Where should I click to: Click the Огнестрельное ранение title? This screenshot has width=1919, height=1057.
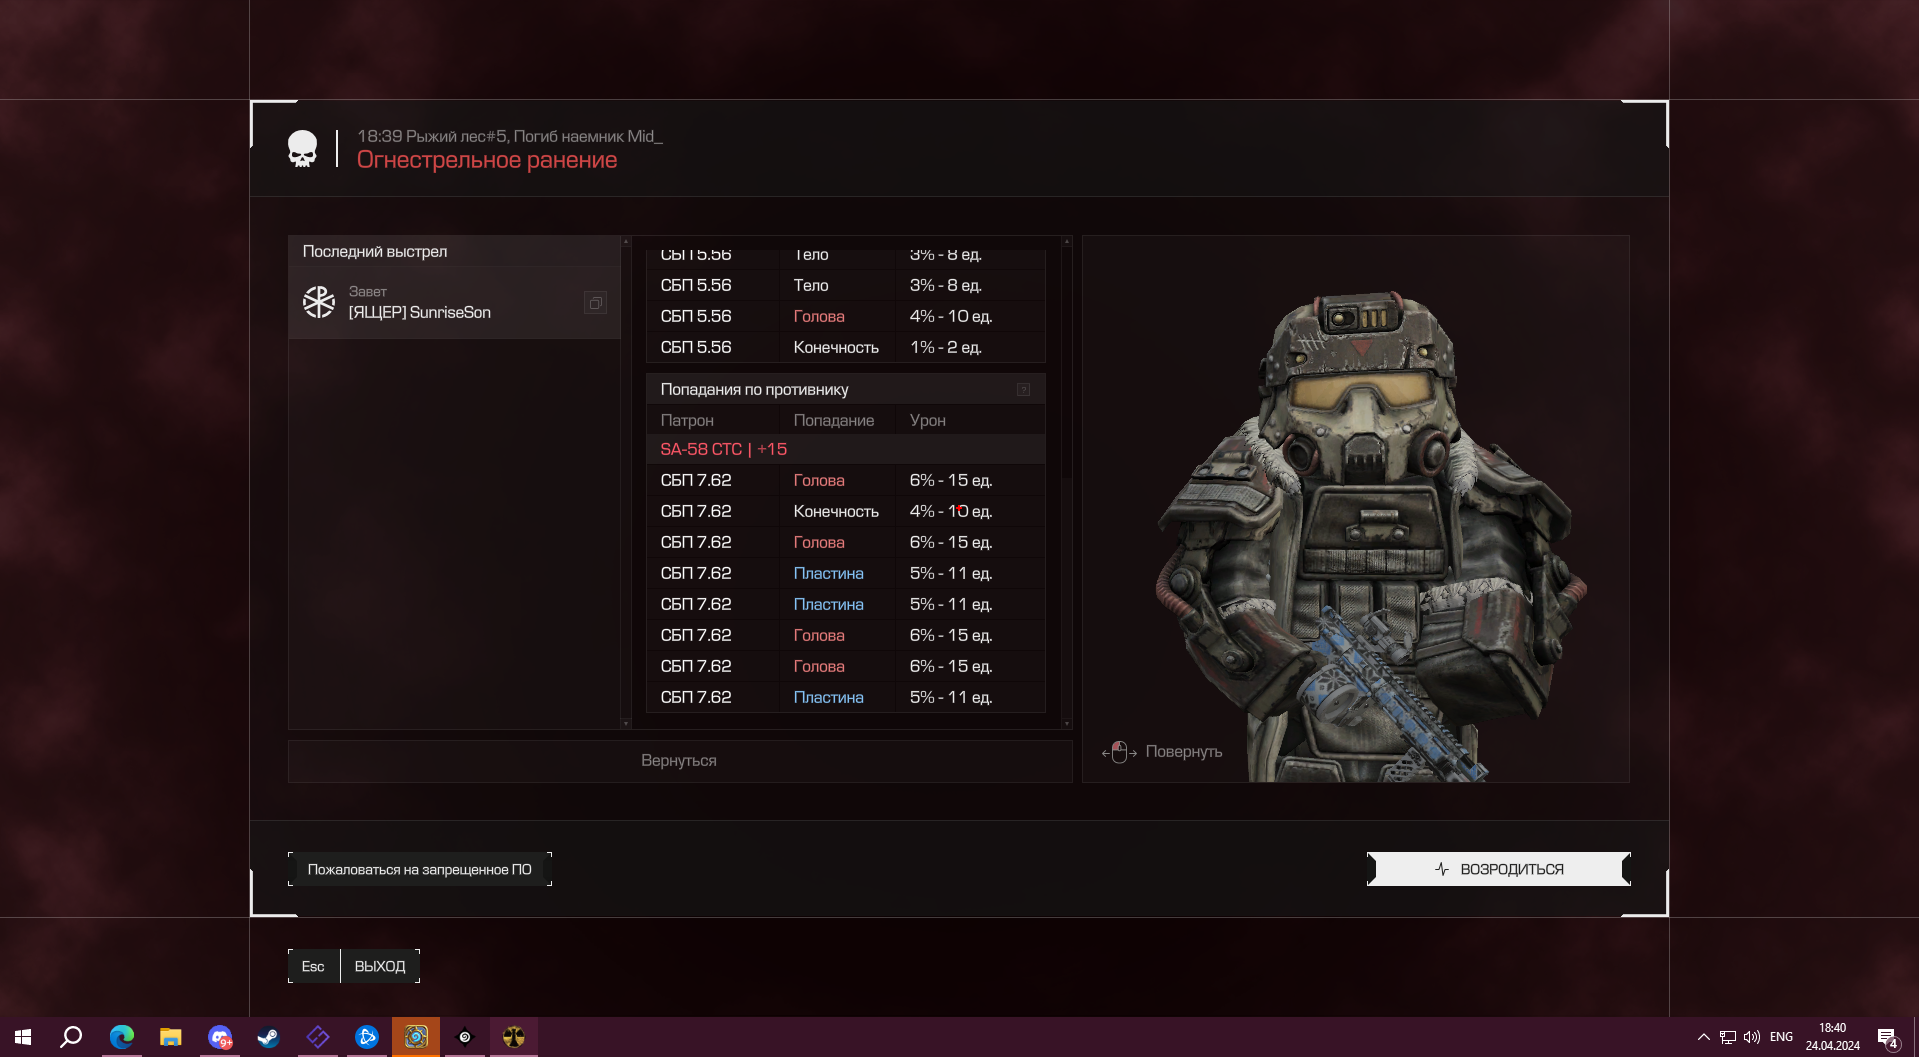[x=487, y=160]
